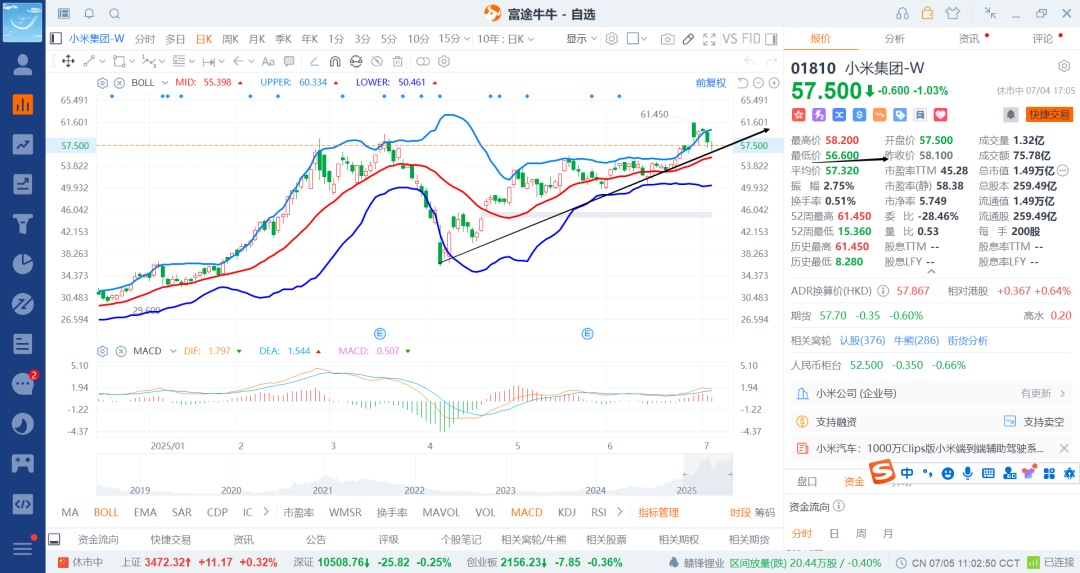Click the price alert bell icon
1080x573 pixels.
[1010, 115]
